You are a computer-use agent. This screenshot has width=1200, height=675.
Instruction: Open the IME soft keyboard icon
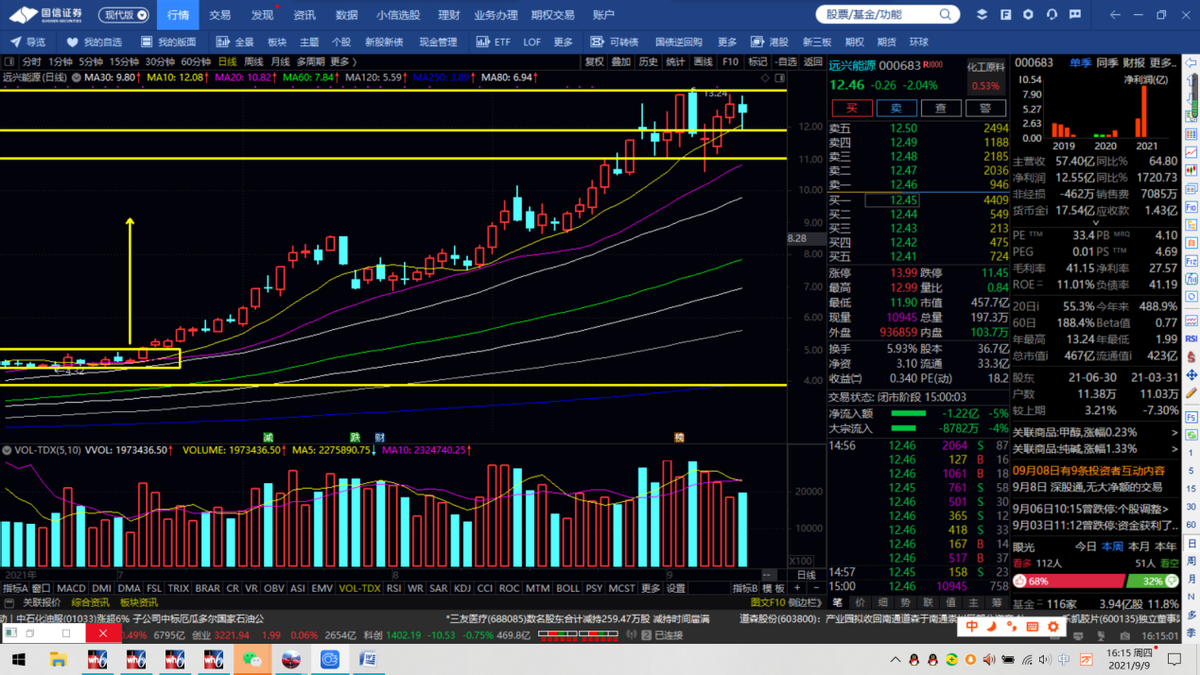click(x=1033, y=626)
